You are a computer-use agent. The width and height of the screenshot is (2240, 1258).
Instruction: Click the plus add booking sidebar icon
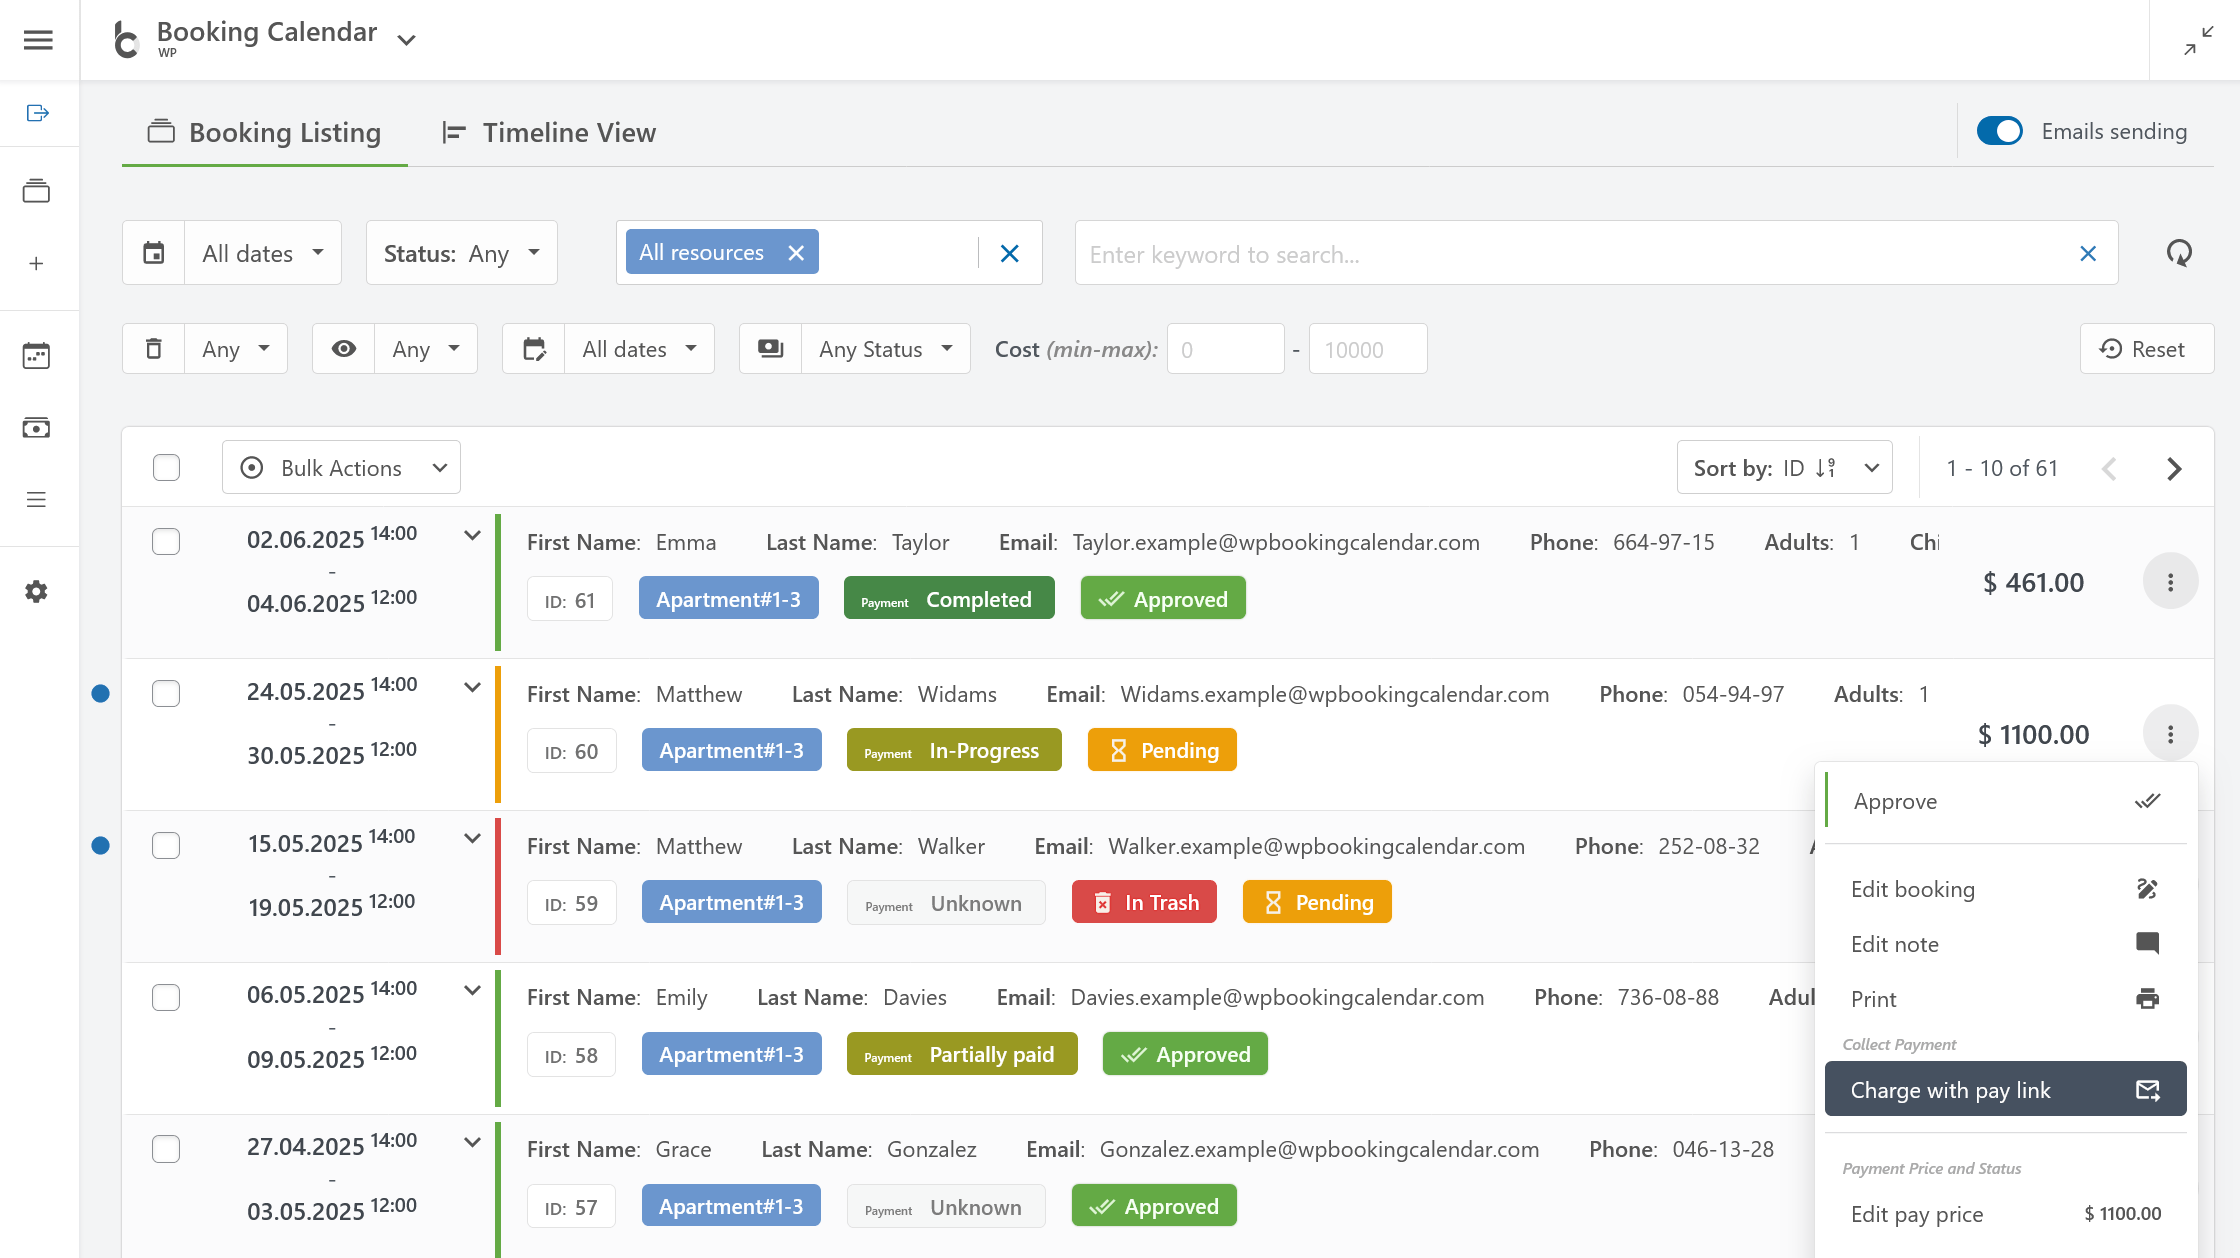pyautogui.click(x=36, y=263)
